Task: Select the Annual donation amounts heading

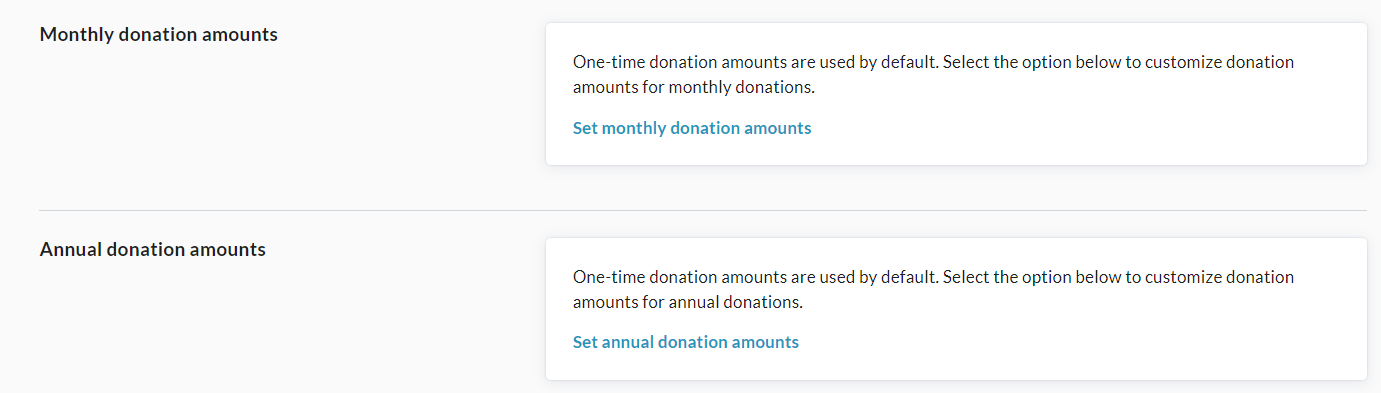Action: [x=153, y=250]
